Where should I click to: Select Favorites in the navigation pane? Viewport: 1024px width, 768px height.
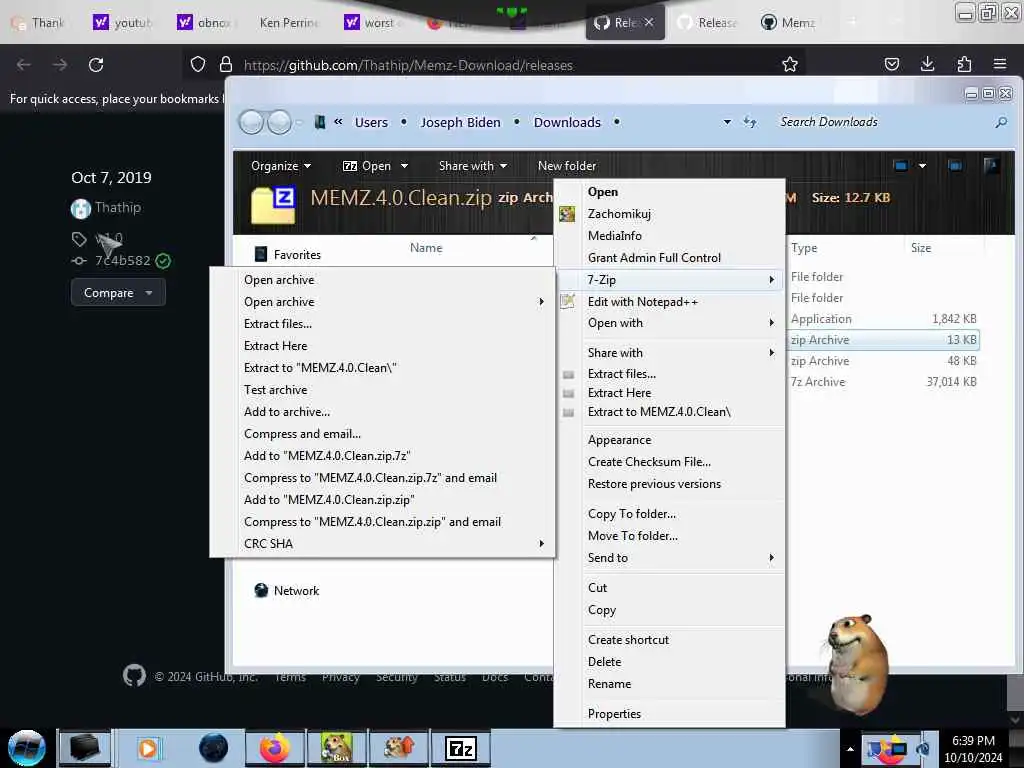(297, 255)
